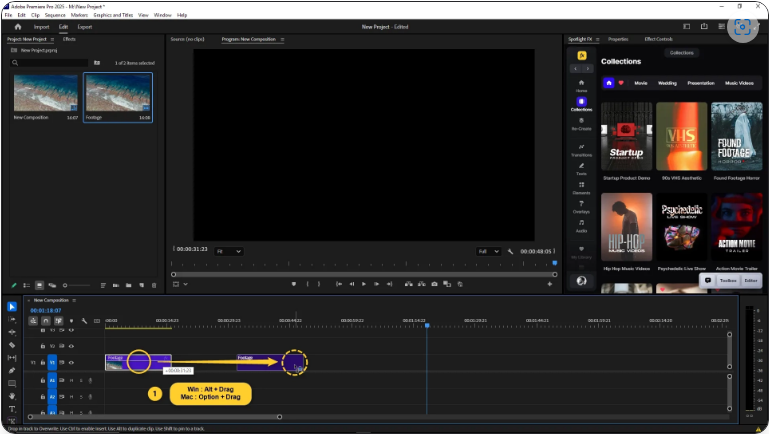
Task: Expand dropdown beside safe margins icon
Action: (185, 284)
